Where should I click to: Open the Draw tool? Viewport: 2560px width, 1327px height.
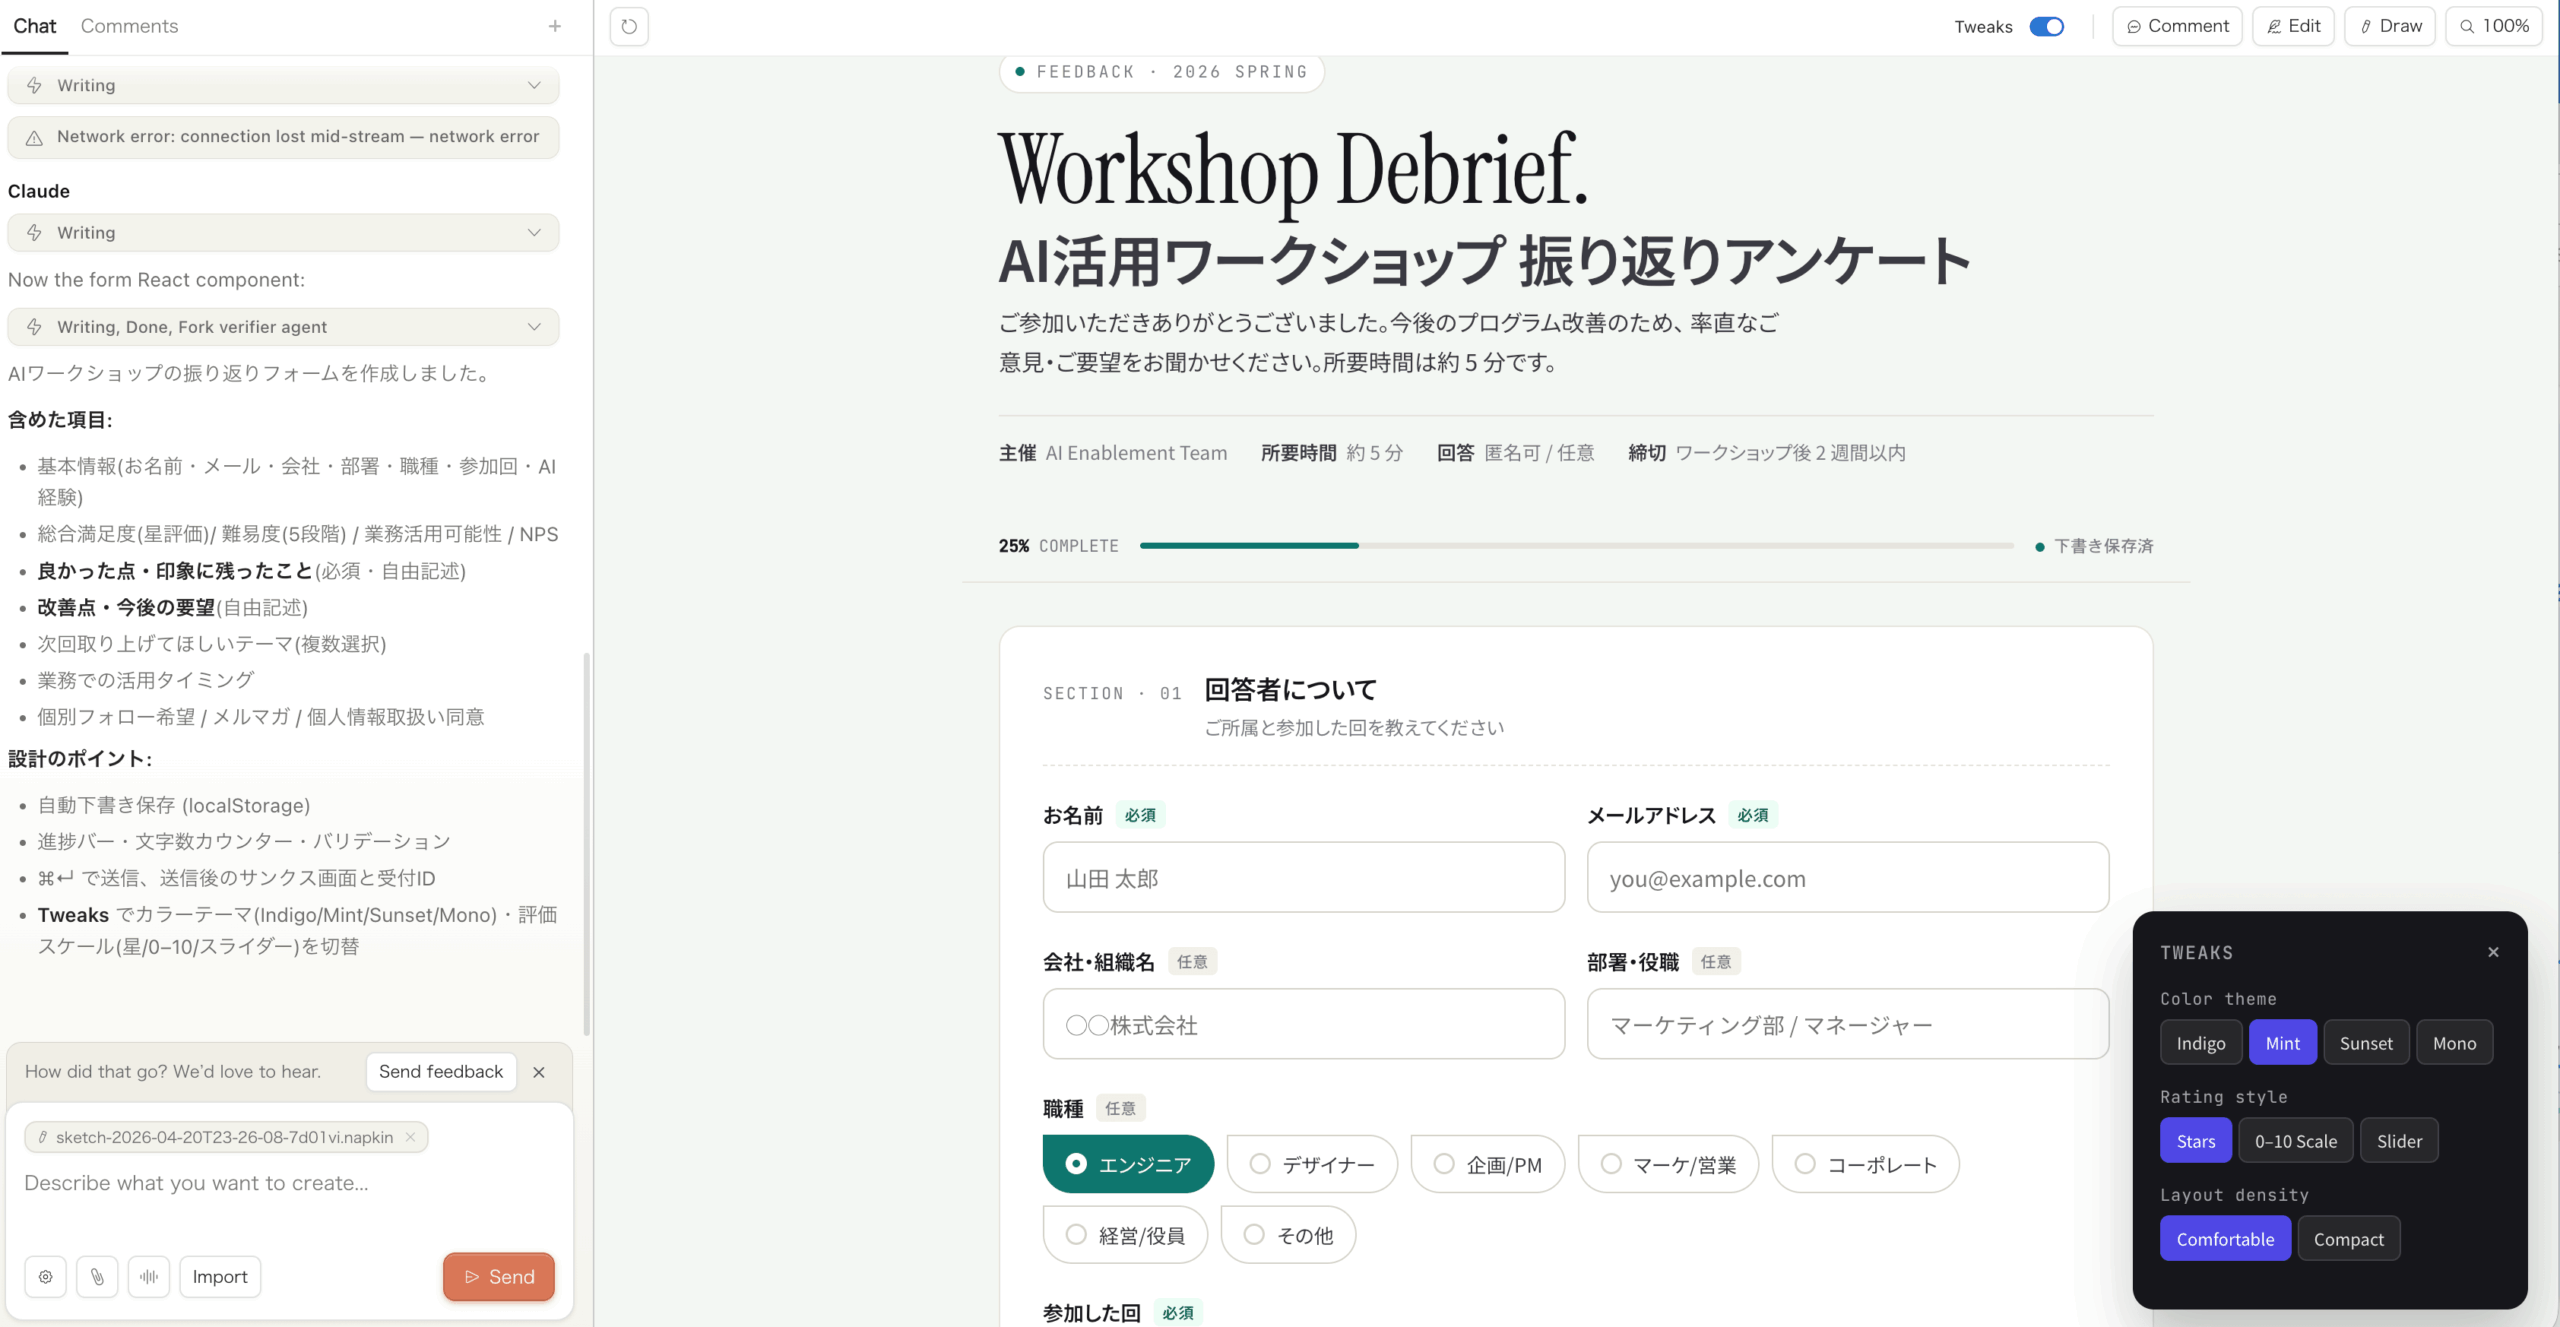[x=2390, y=26]
